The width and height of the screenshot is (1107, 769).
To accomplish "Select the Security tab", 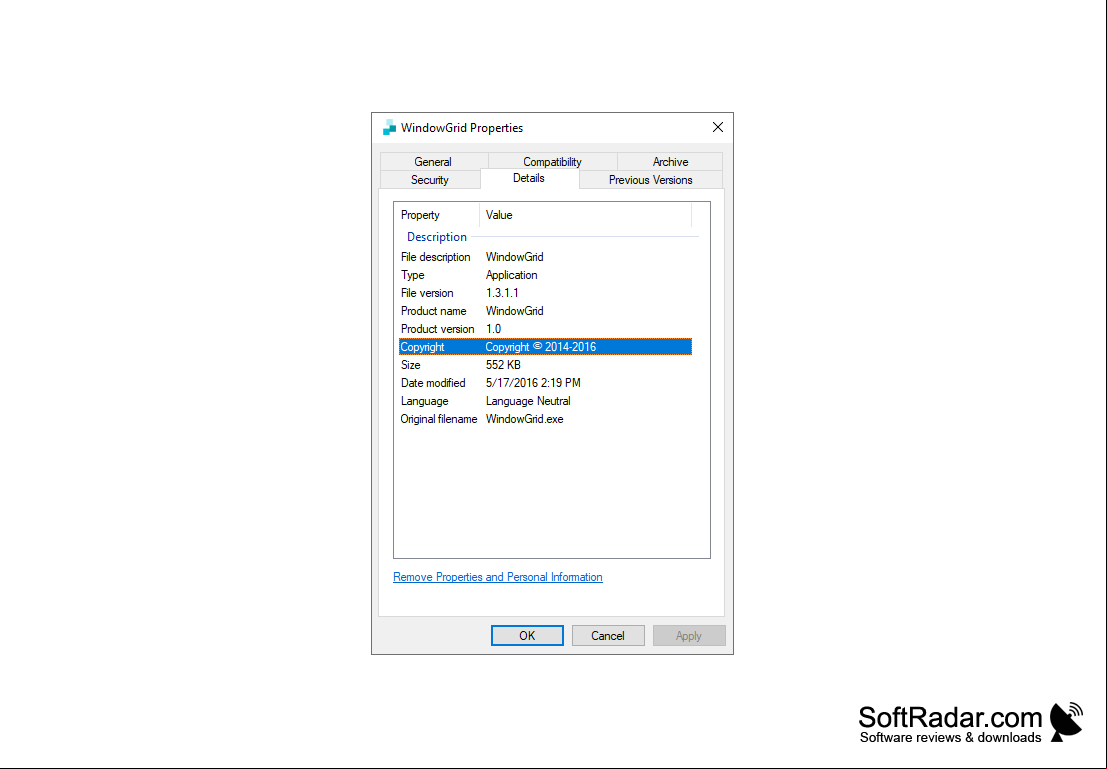I will (x=429, y=180).
